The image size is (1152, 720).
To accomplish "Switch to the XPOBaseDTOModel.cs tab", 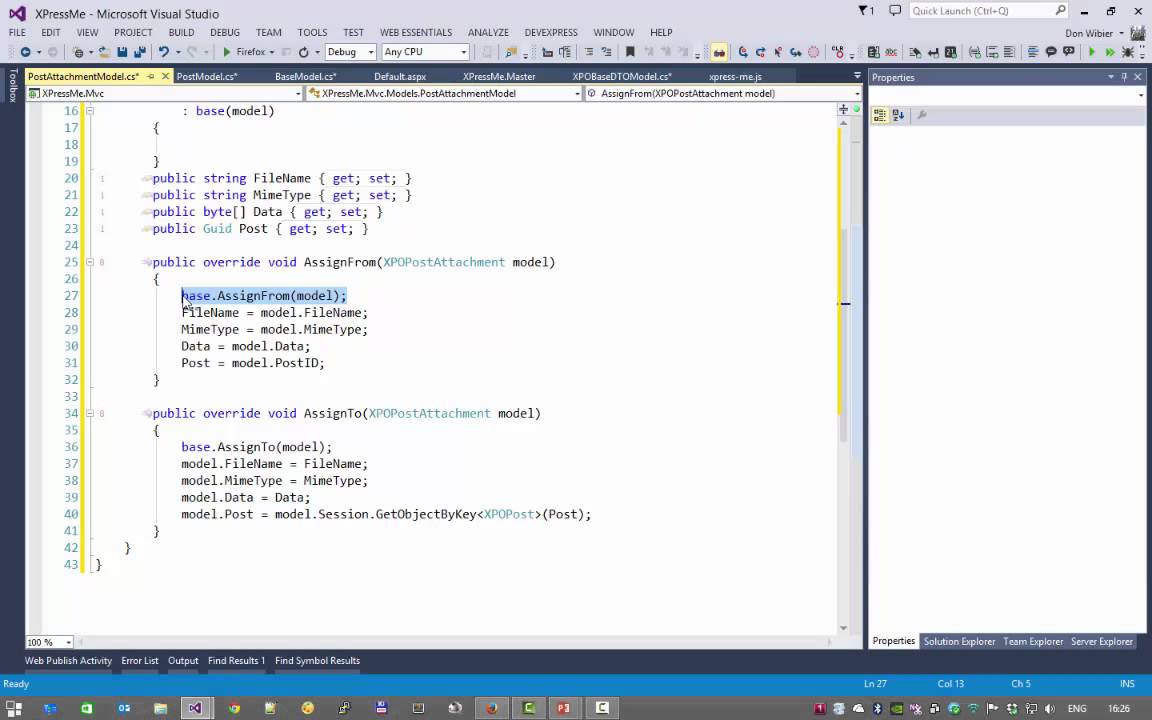I will point(622,76).
